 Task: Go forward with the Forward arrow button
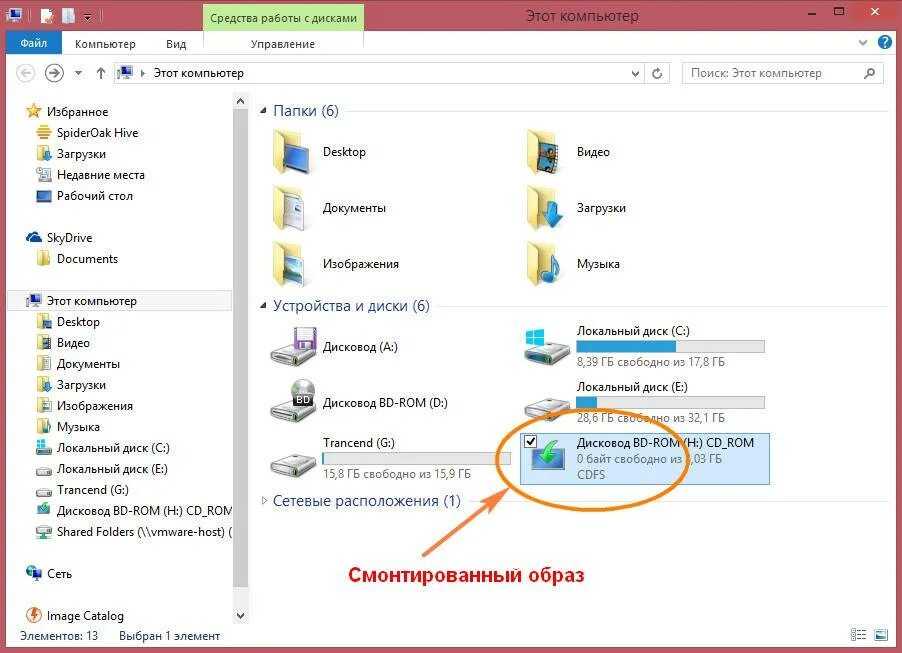tap(55, 73)
